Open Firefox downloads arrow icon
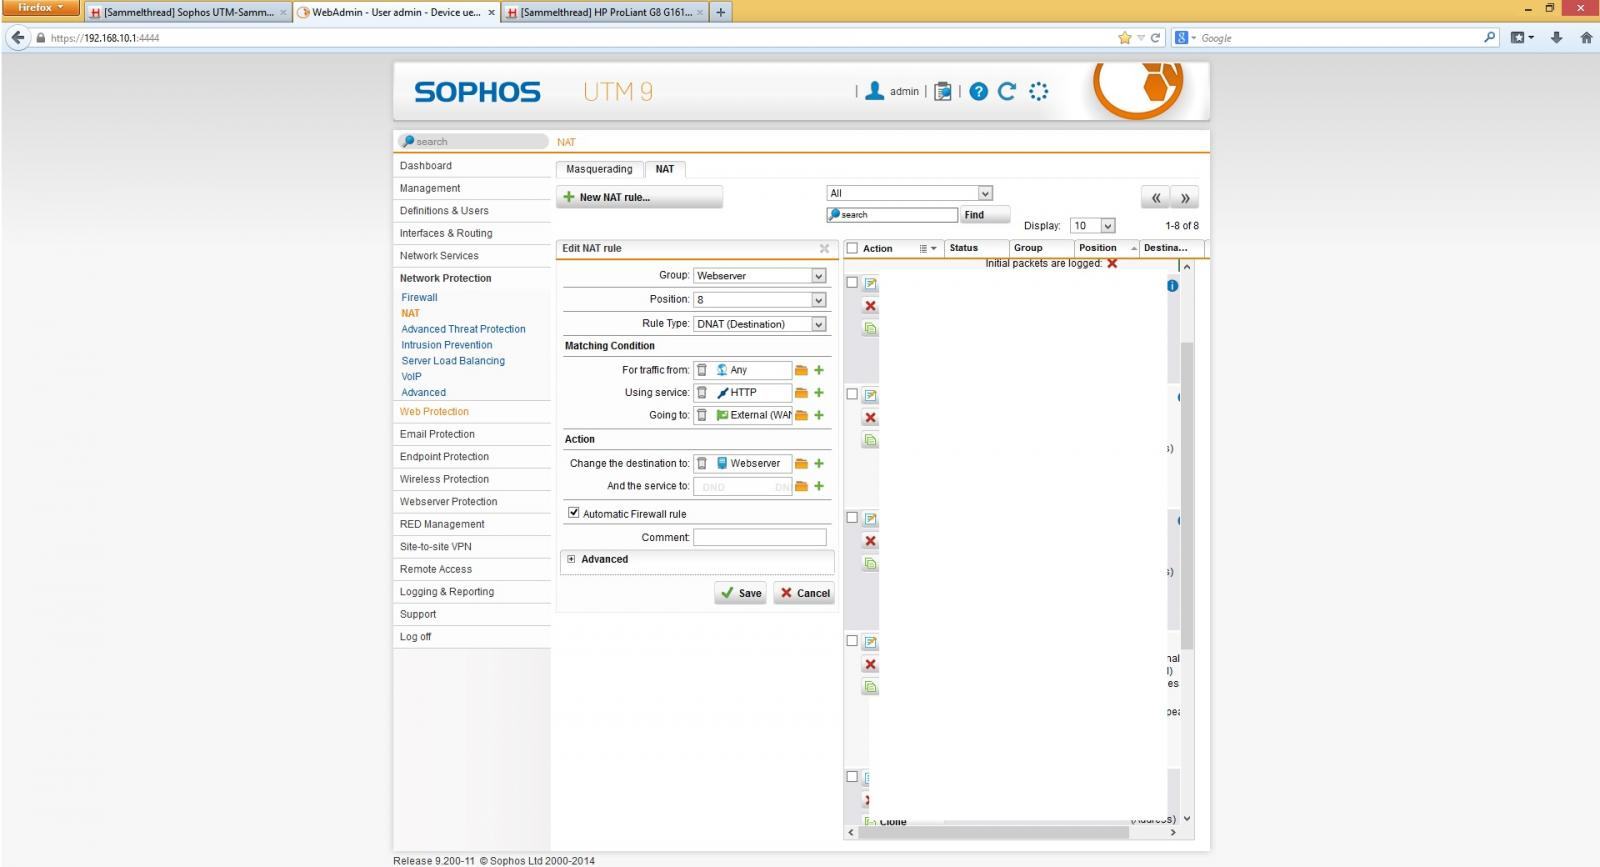This screenshot has width=1600, height=867. (1556, 38)
